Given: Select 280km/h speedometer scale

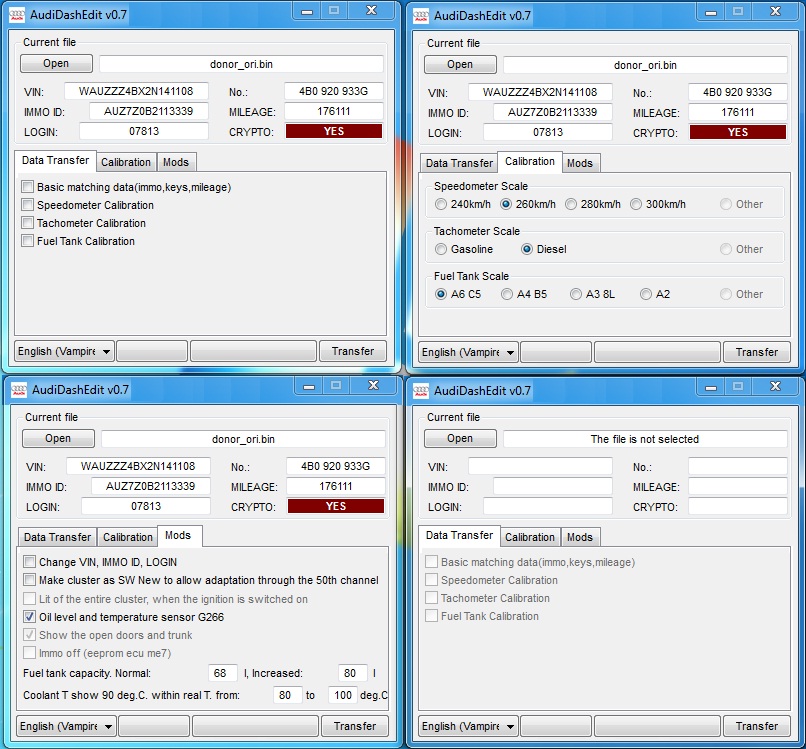Looking at the screenshot, I should coord(571,204).
